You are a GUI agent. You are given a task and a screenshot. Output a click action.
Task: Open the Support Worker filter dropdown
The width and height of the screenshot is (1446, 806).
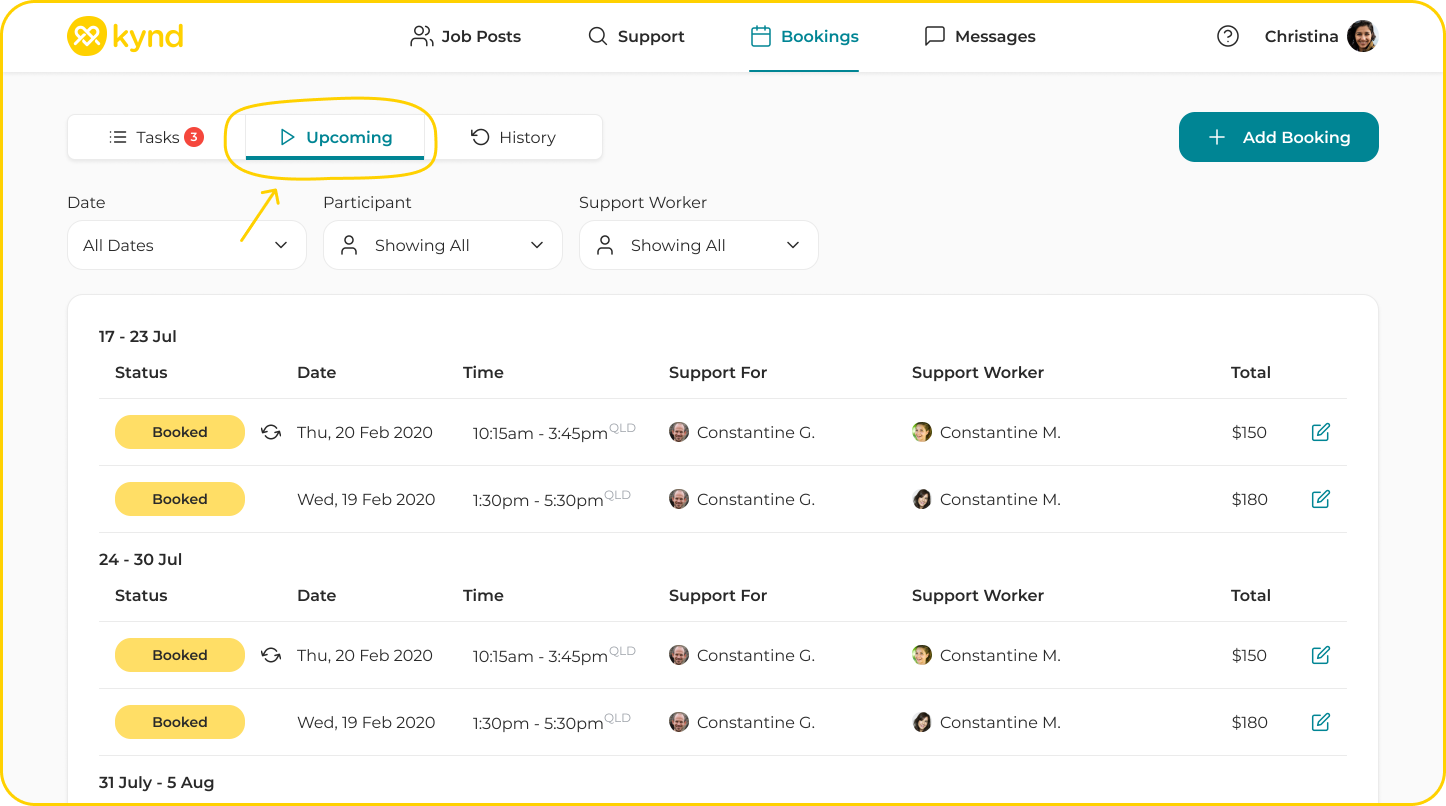pyautogui.click(x=698, y=245)
